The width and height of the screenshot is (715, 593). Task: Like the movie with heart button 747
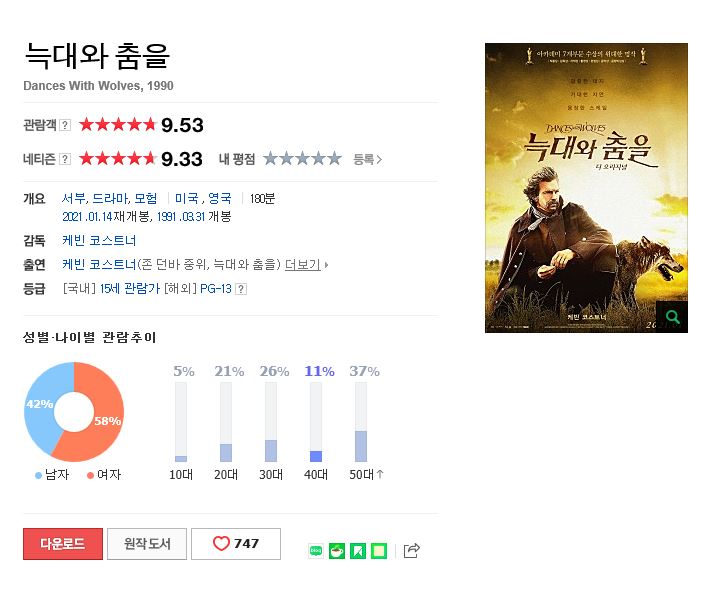tap(236, 544)
